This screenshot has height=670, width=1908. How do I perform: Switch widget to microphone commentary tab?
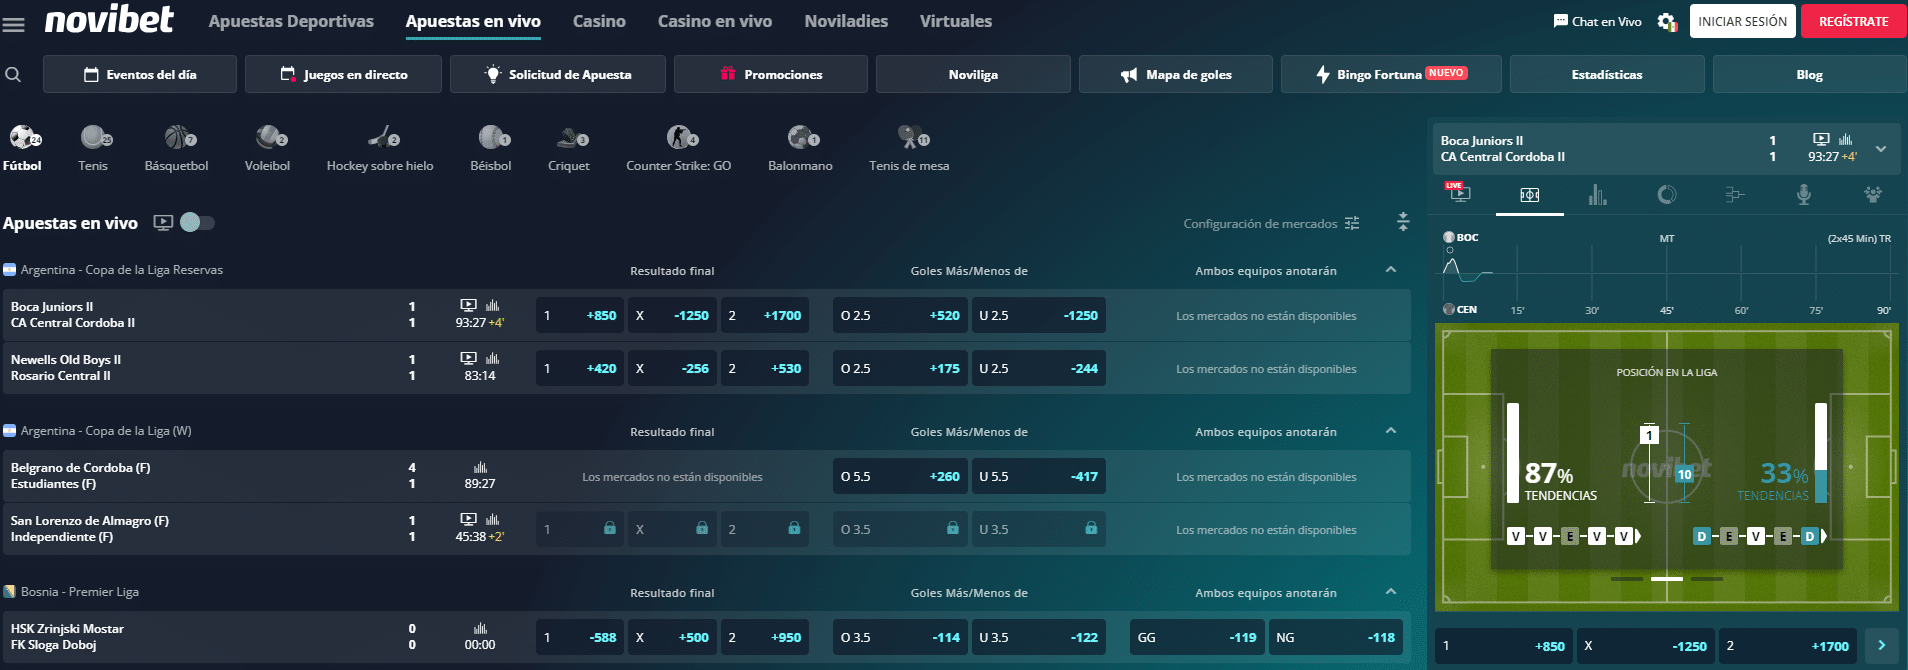[1804, 195]
